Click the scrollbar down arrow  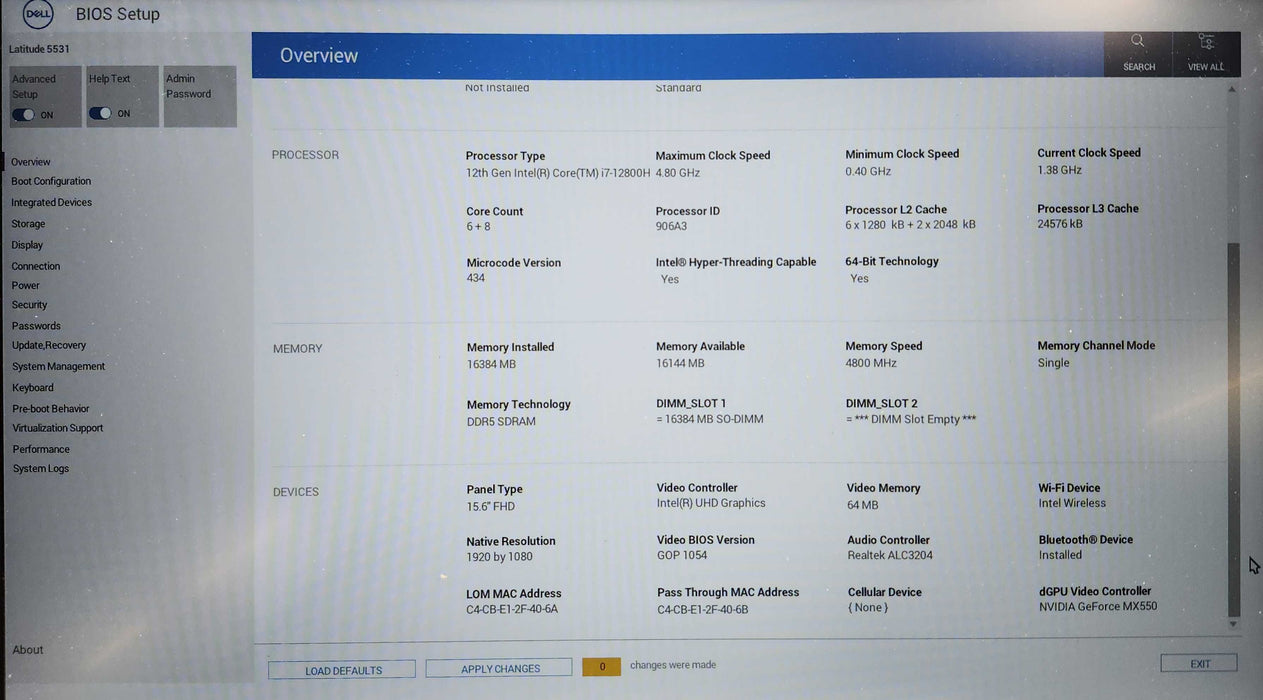point(1233,624)
